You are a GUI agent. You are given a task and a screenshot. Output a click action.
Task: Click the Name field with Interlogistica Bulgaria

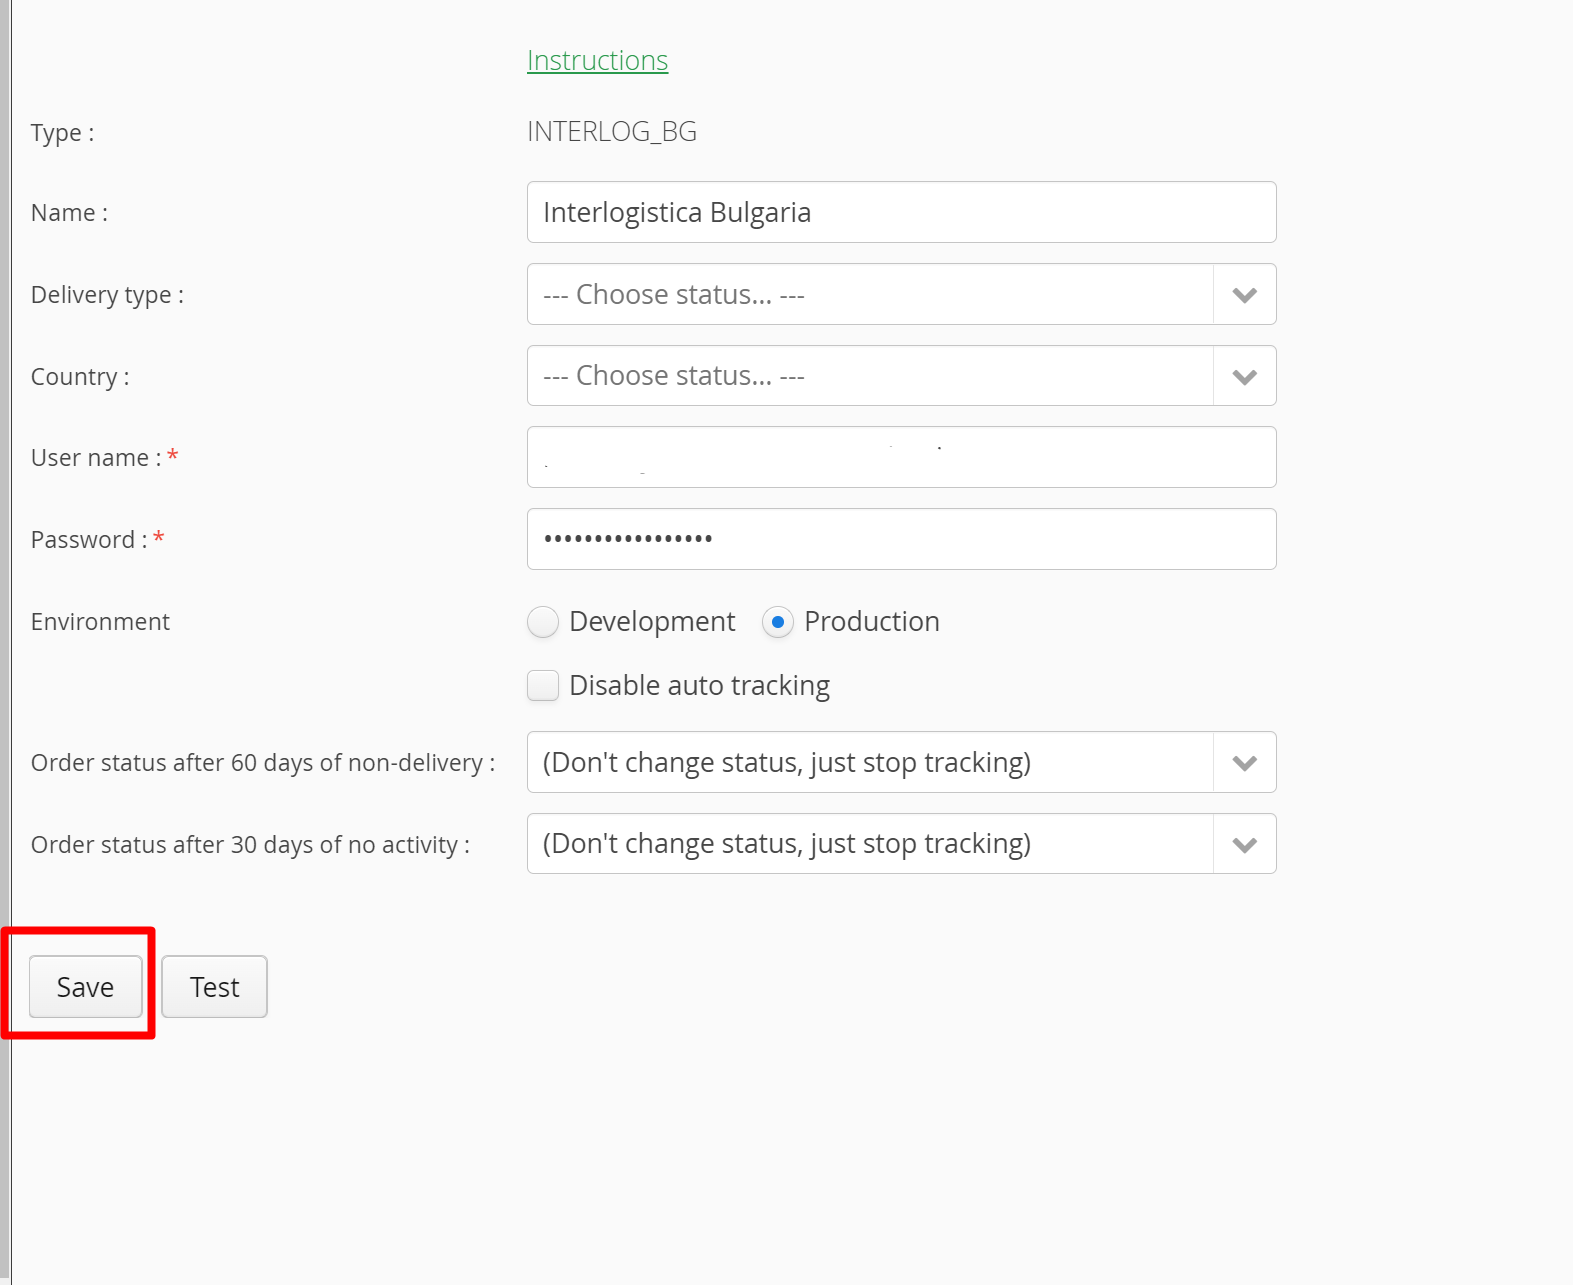(x=901, y=212)
